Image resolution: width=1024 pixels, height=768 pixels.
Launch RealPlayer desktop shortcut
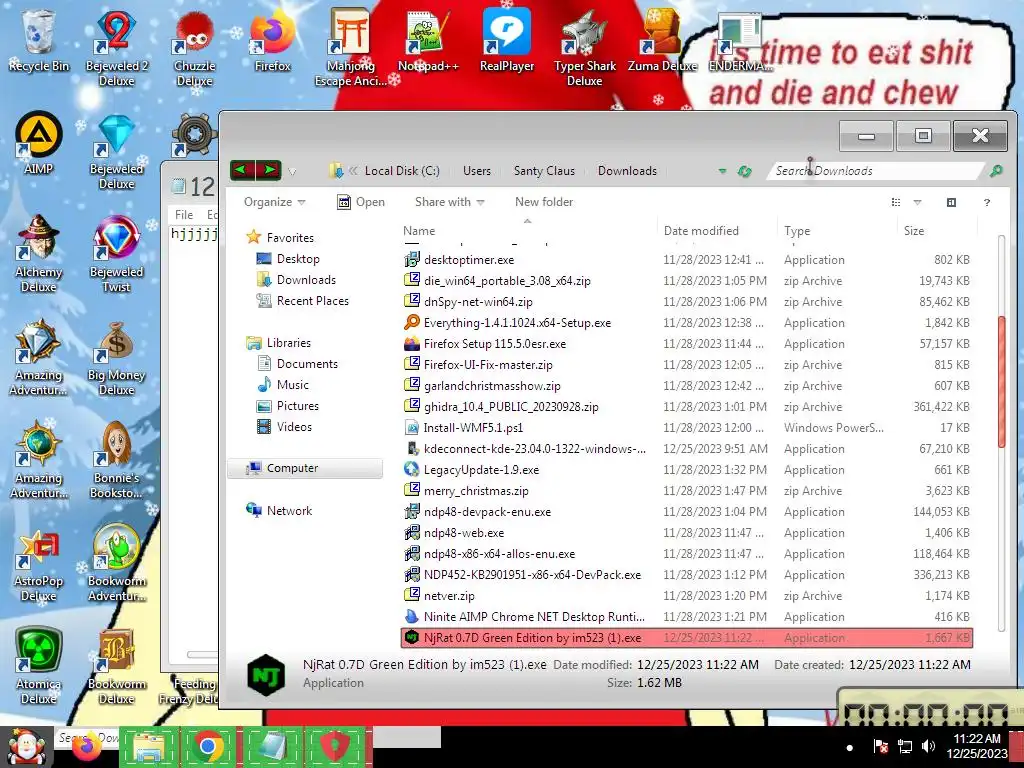[x=507, y=40]
